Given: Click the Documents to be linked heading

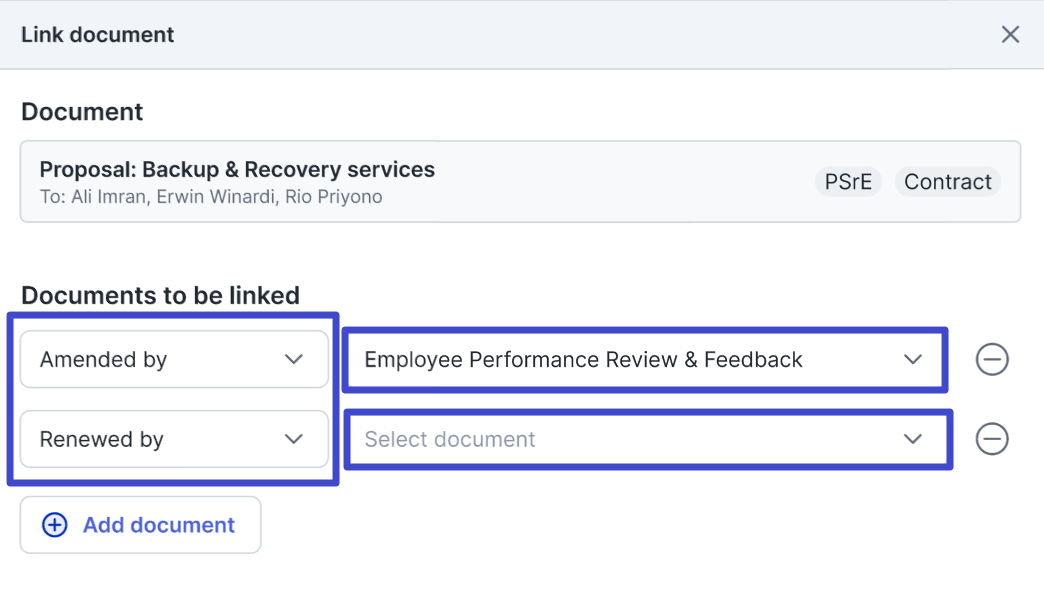Looking at the screenshot, I should (x=160, y=296).
